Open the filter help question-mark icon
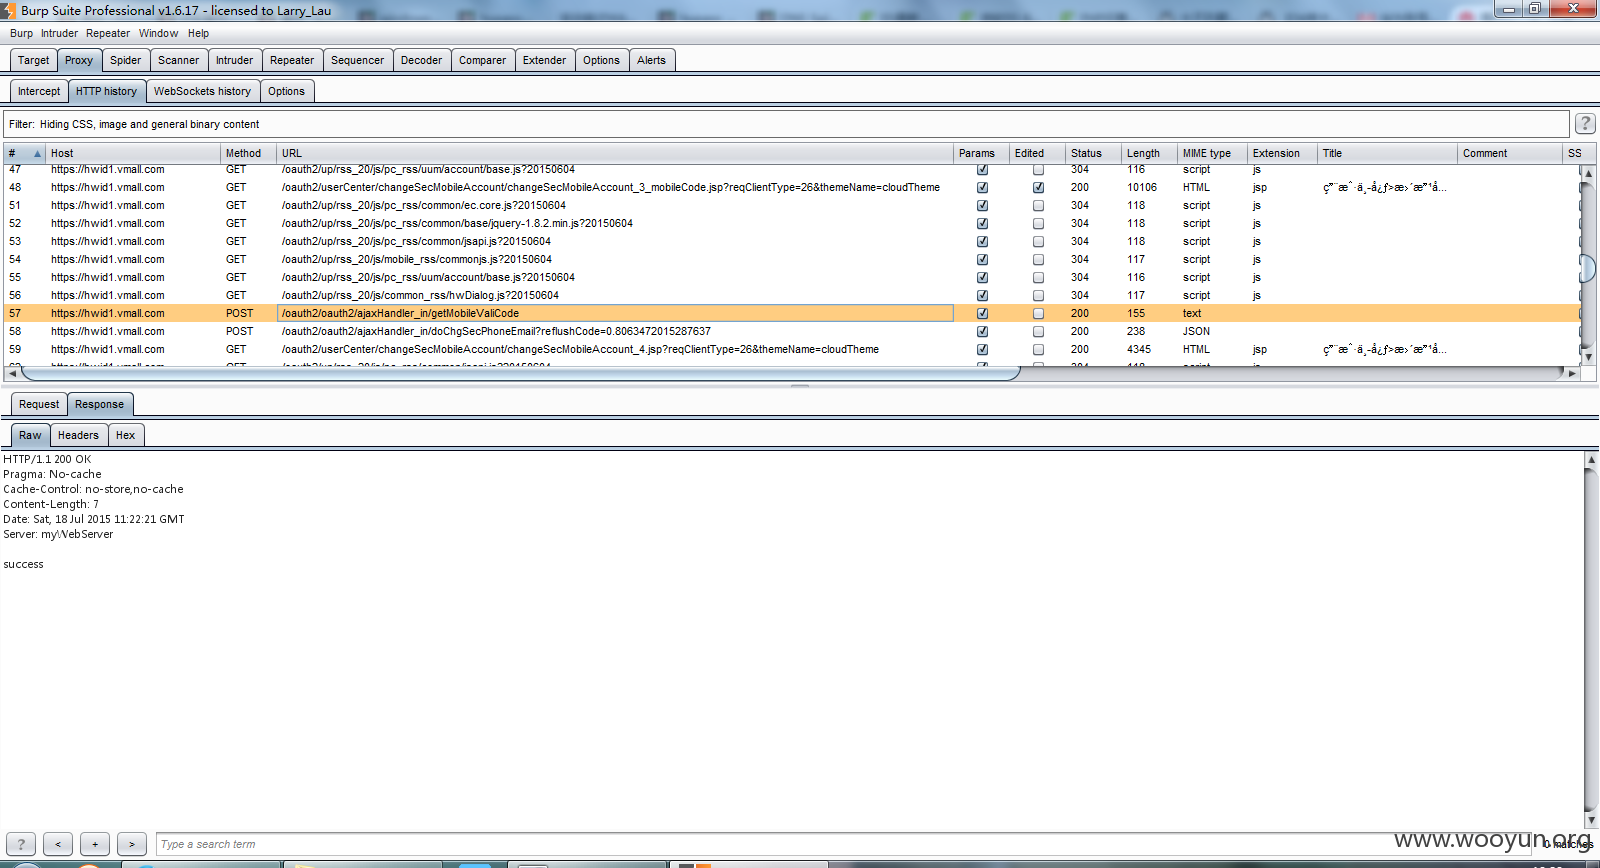Image resolution: width=1600 pixels, height=868 pixels. pos(1585,123)
